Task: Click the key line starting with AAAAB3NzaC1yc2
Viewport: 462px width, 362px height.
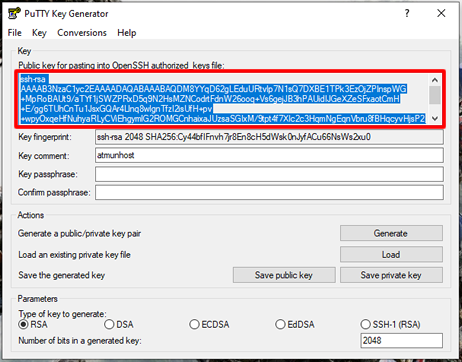Action: [214, 89]
